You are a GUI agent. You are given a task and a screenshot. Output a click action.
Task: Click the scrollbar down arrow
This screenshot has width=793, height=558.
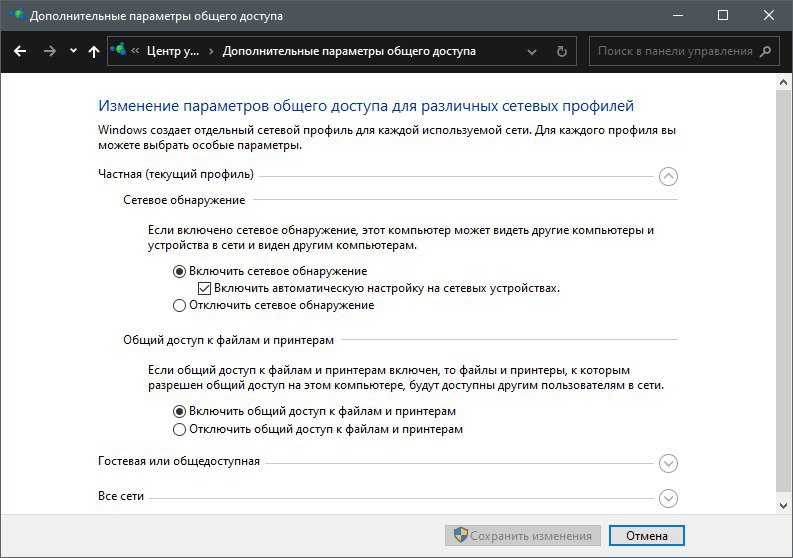pyautogui.click(x=783, y=505)
